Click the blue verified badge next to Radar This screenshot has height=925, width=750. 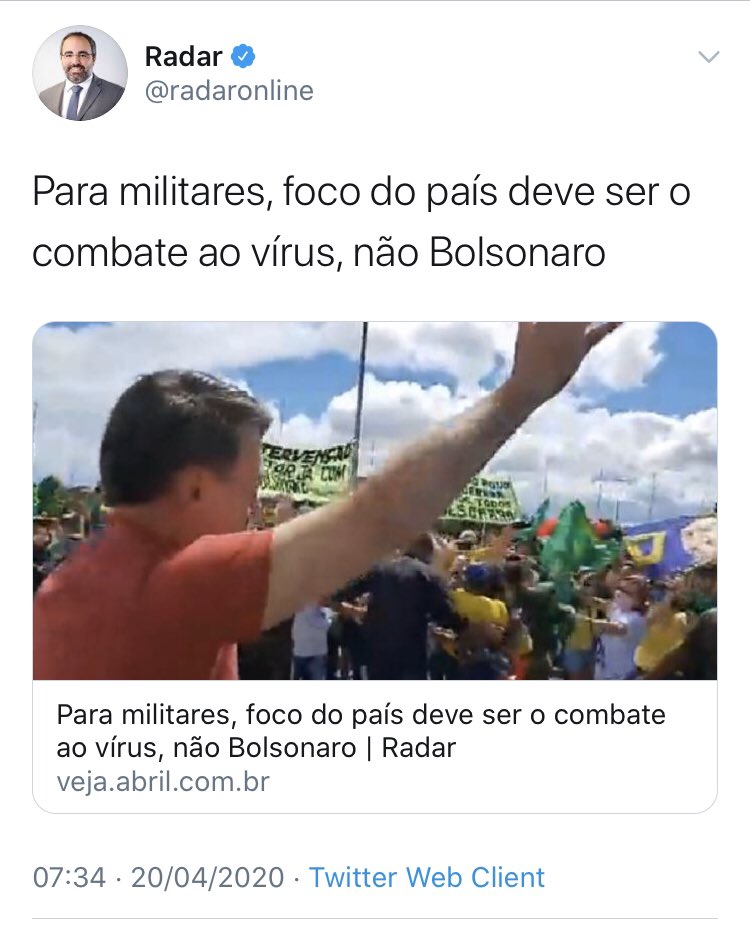(x=243, y=57)
